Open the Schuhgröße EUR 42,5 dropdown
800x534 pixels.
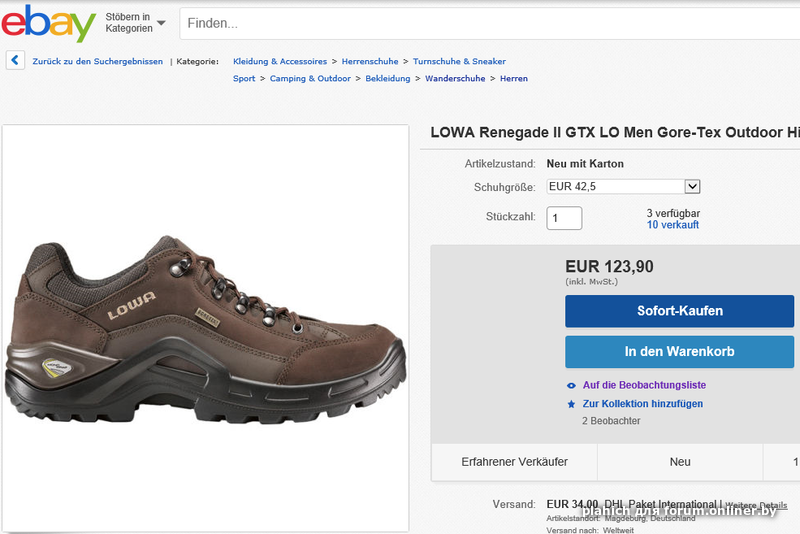tap(623, 187)
